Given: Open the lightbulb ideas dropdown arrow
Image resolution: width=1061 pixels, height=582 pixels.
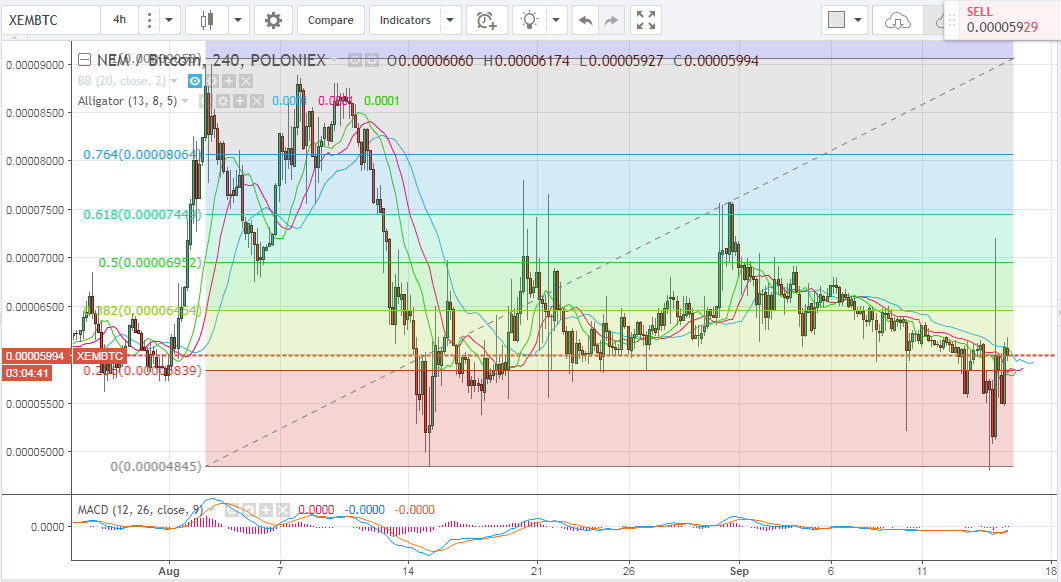Looking at the screenshot, I should click(556, 20).
